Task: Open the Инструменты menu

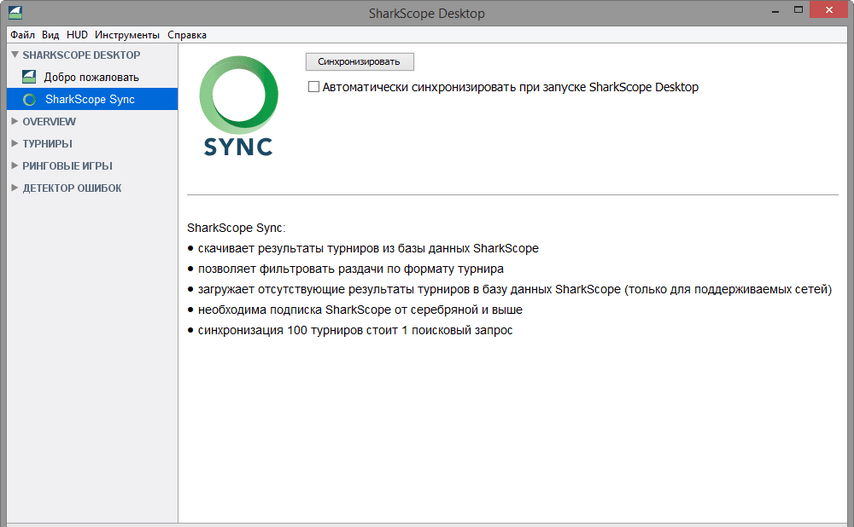Action: click(127, 35)
